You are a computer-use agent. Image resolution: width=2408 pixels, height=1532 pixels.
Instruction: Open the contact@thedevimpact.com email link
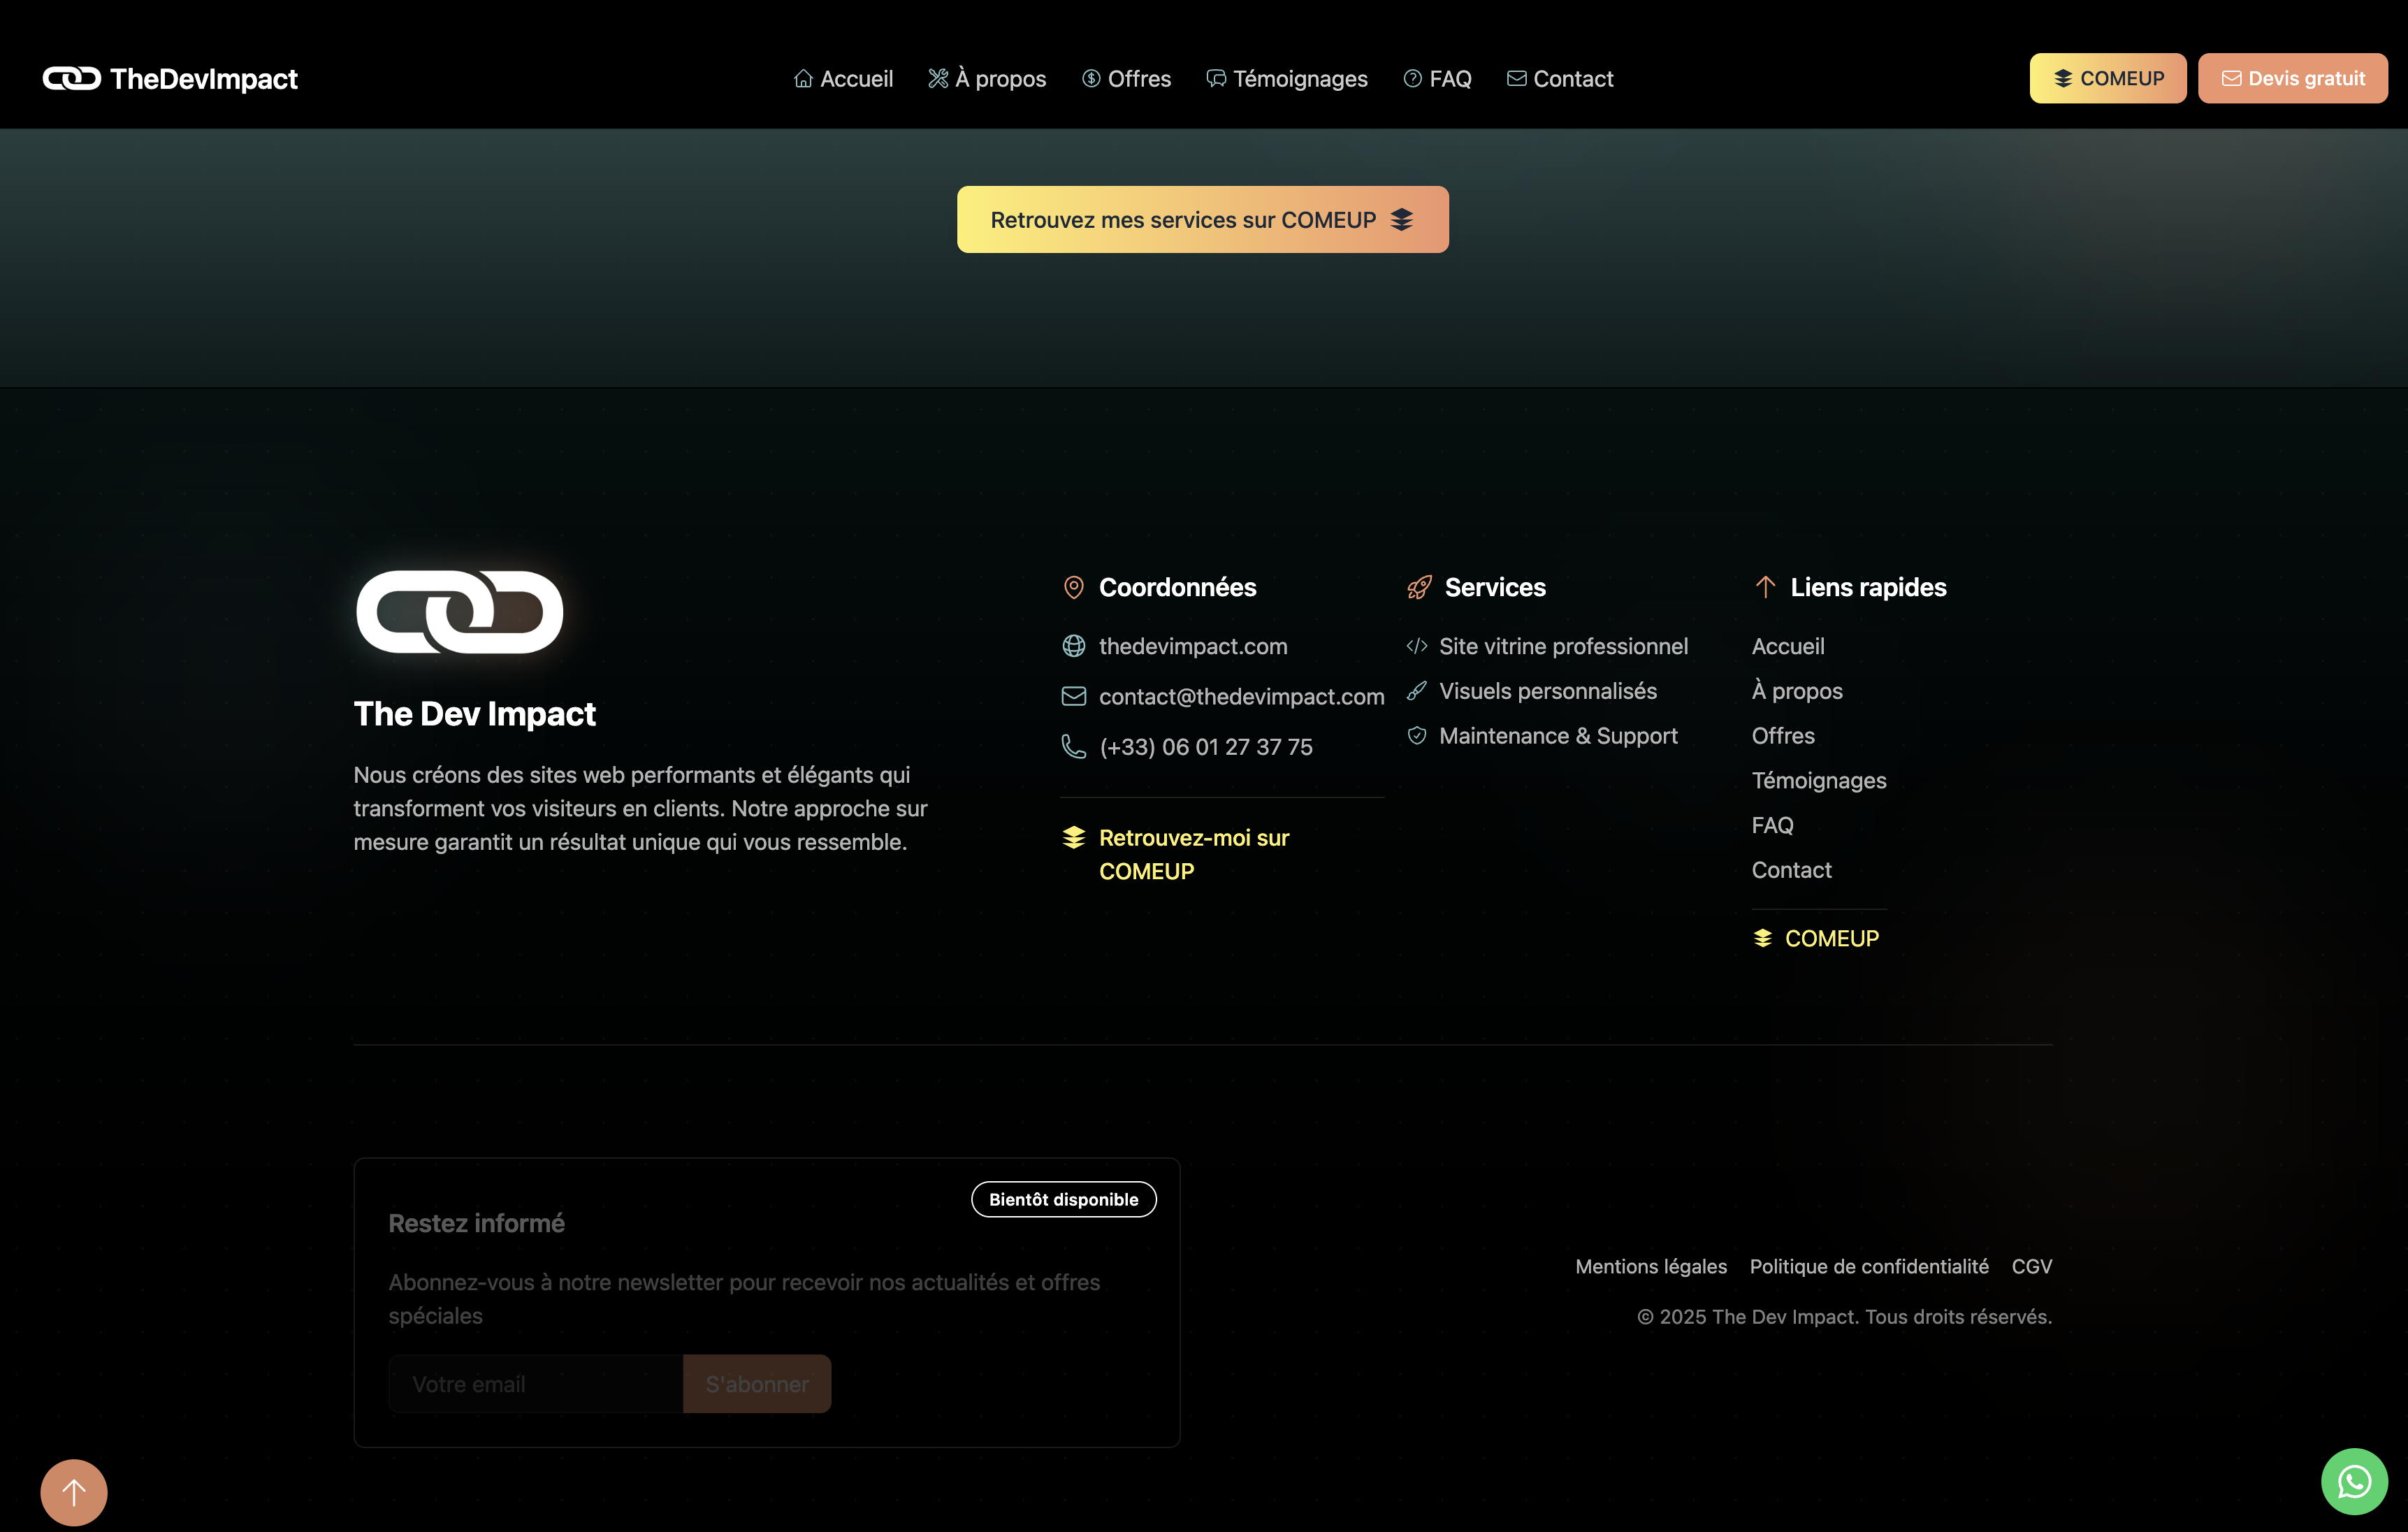click(1241, 696)
